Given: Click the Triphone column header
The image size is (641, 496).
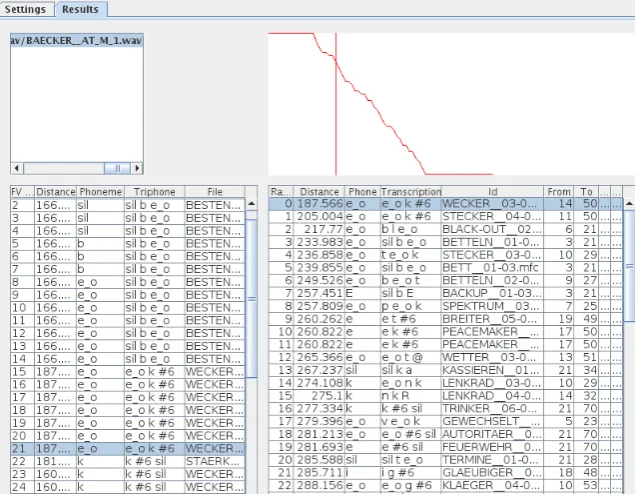Looking at the screenshot, I should click(x=155, y=192).
